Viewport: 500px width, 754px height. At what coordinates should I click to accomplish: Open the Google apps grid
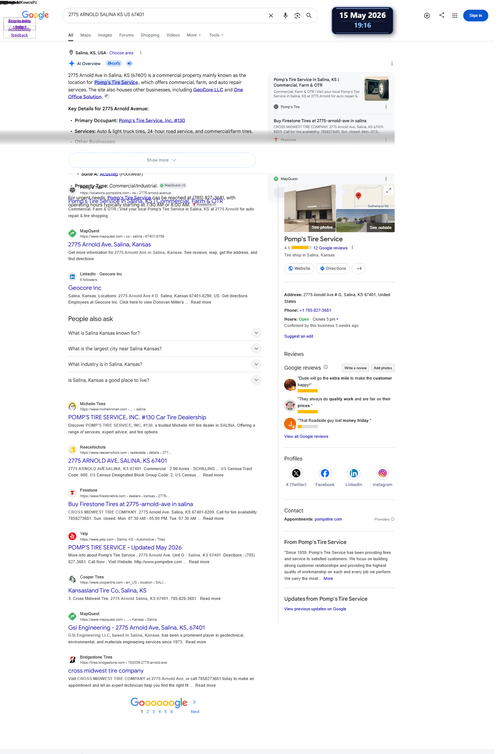[x=454, y=15]
